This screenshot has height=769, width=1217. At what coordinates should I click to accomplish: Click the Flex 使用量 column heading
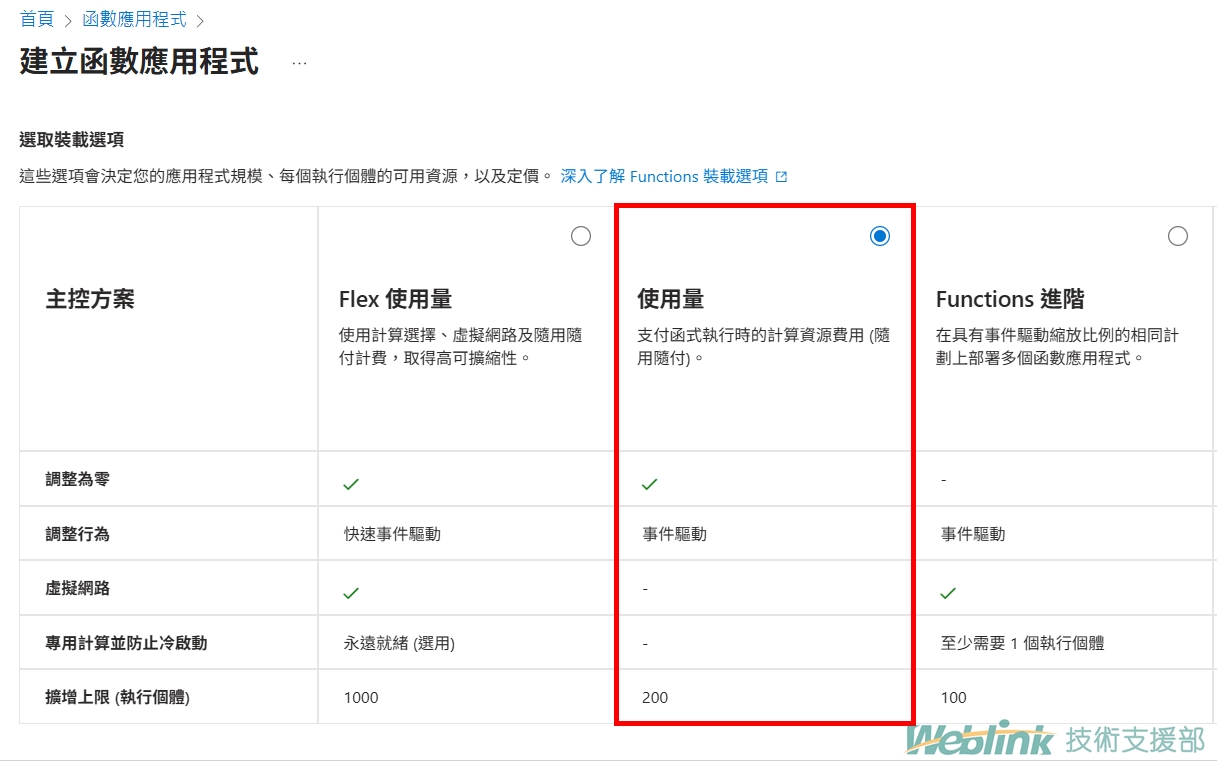(395, 299)
